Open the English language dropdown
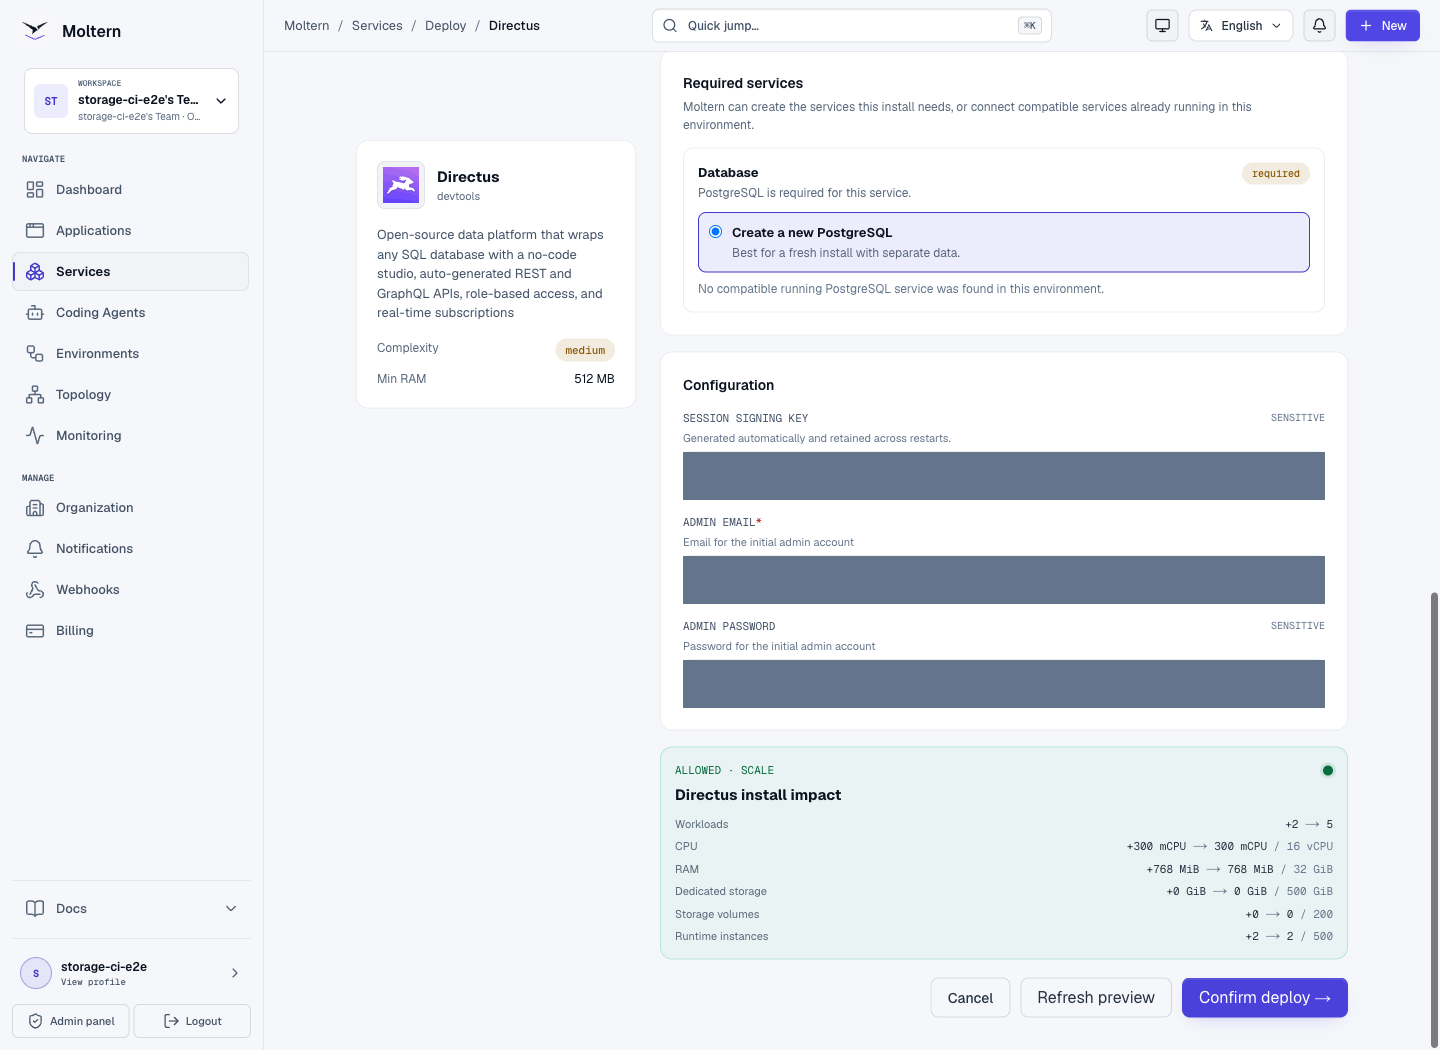The width and height of the screenshot is (1440, 1050). (x=1241, y=26)
